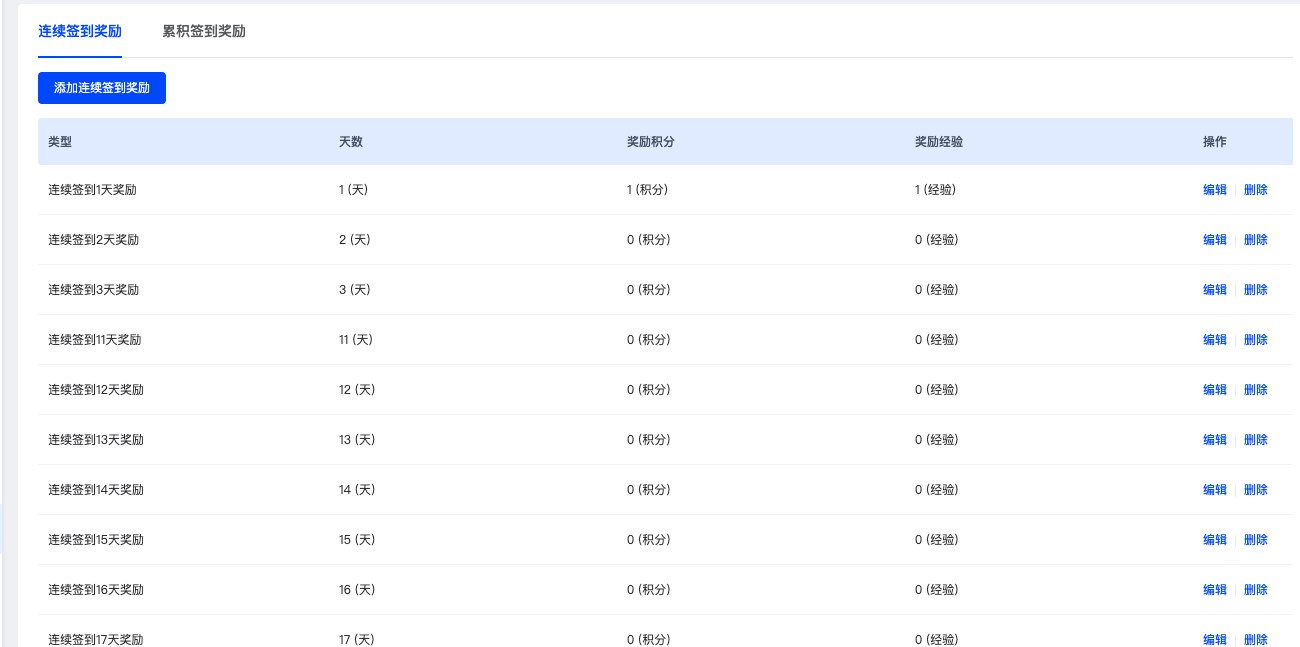The width and height of the screenshot is (1300, 647).
Task: Delete the 连续签到3天奖励 row
Action: point(1256,290)
